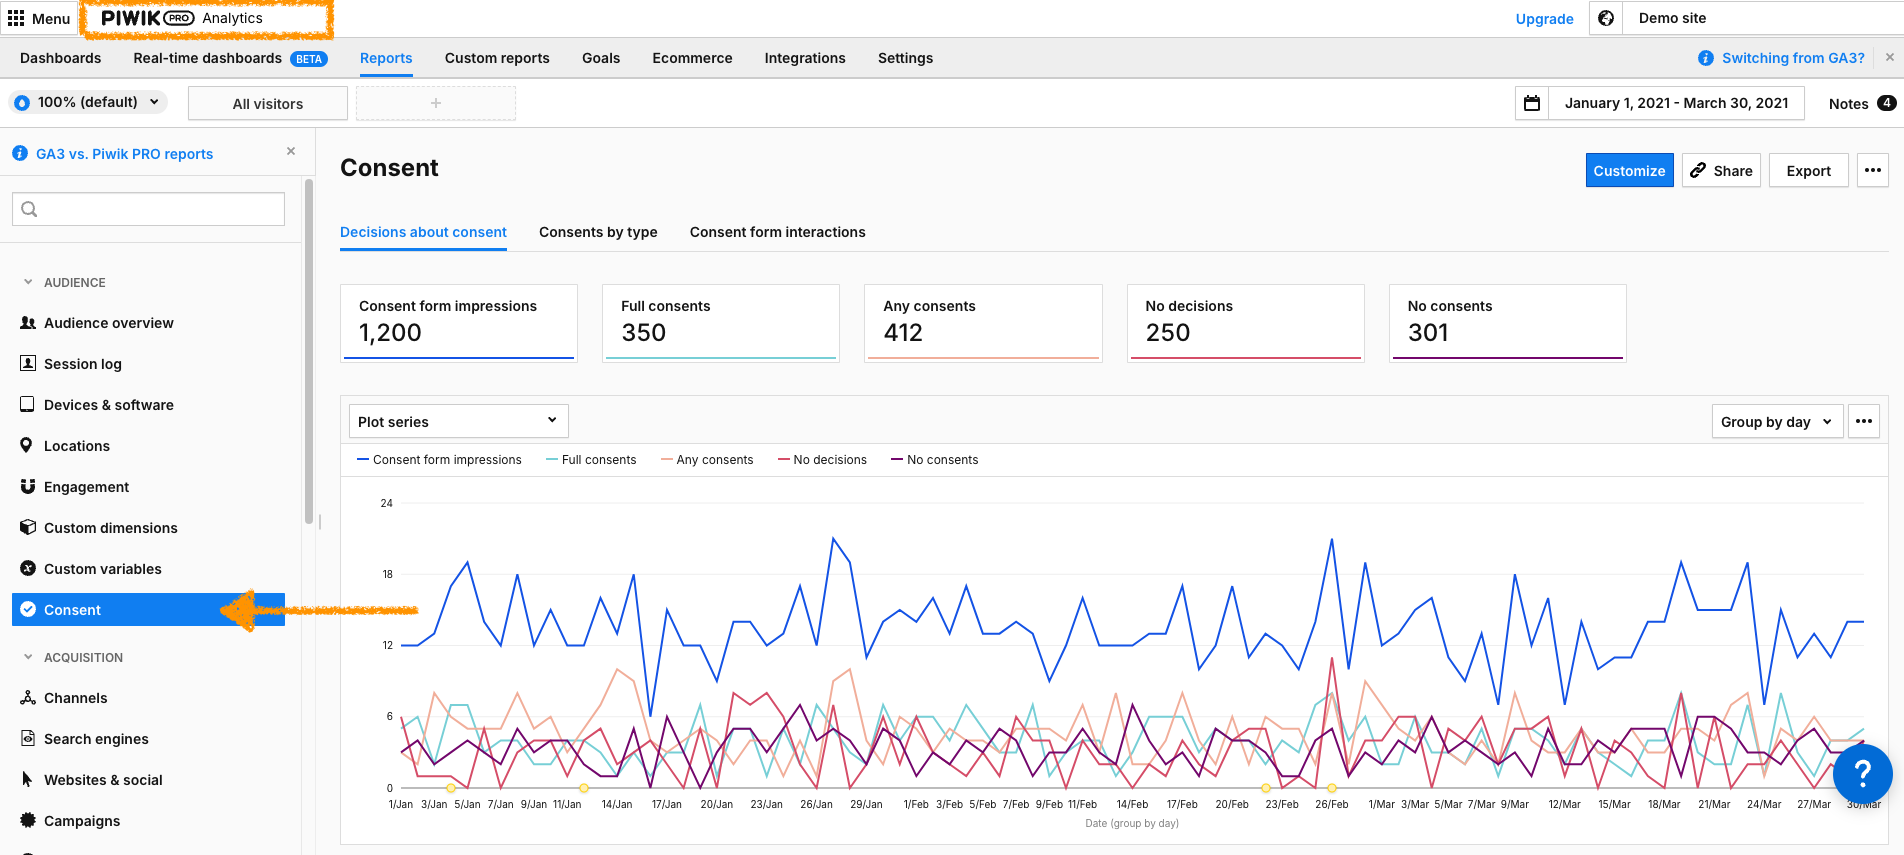
Task: Click the calendar icon beside date range
Action: 1531,103
